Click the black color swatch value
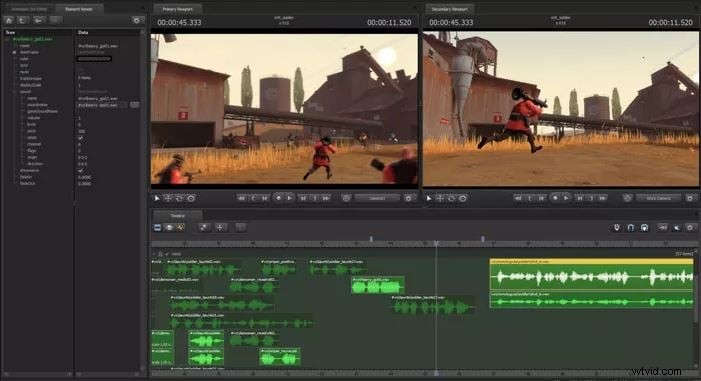701x381 pixels. (94, 59)
